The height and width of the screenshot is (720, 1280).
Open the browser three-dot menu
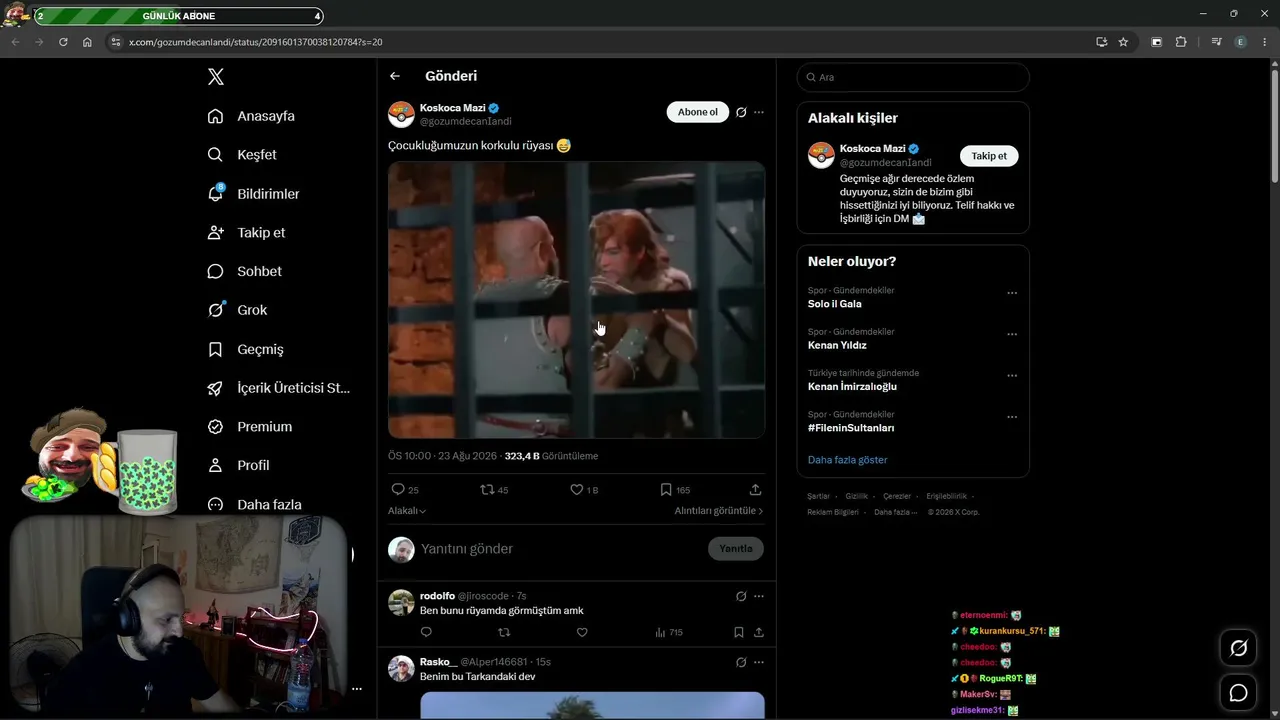click(x=1264, y=42)
